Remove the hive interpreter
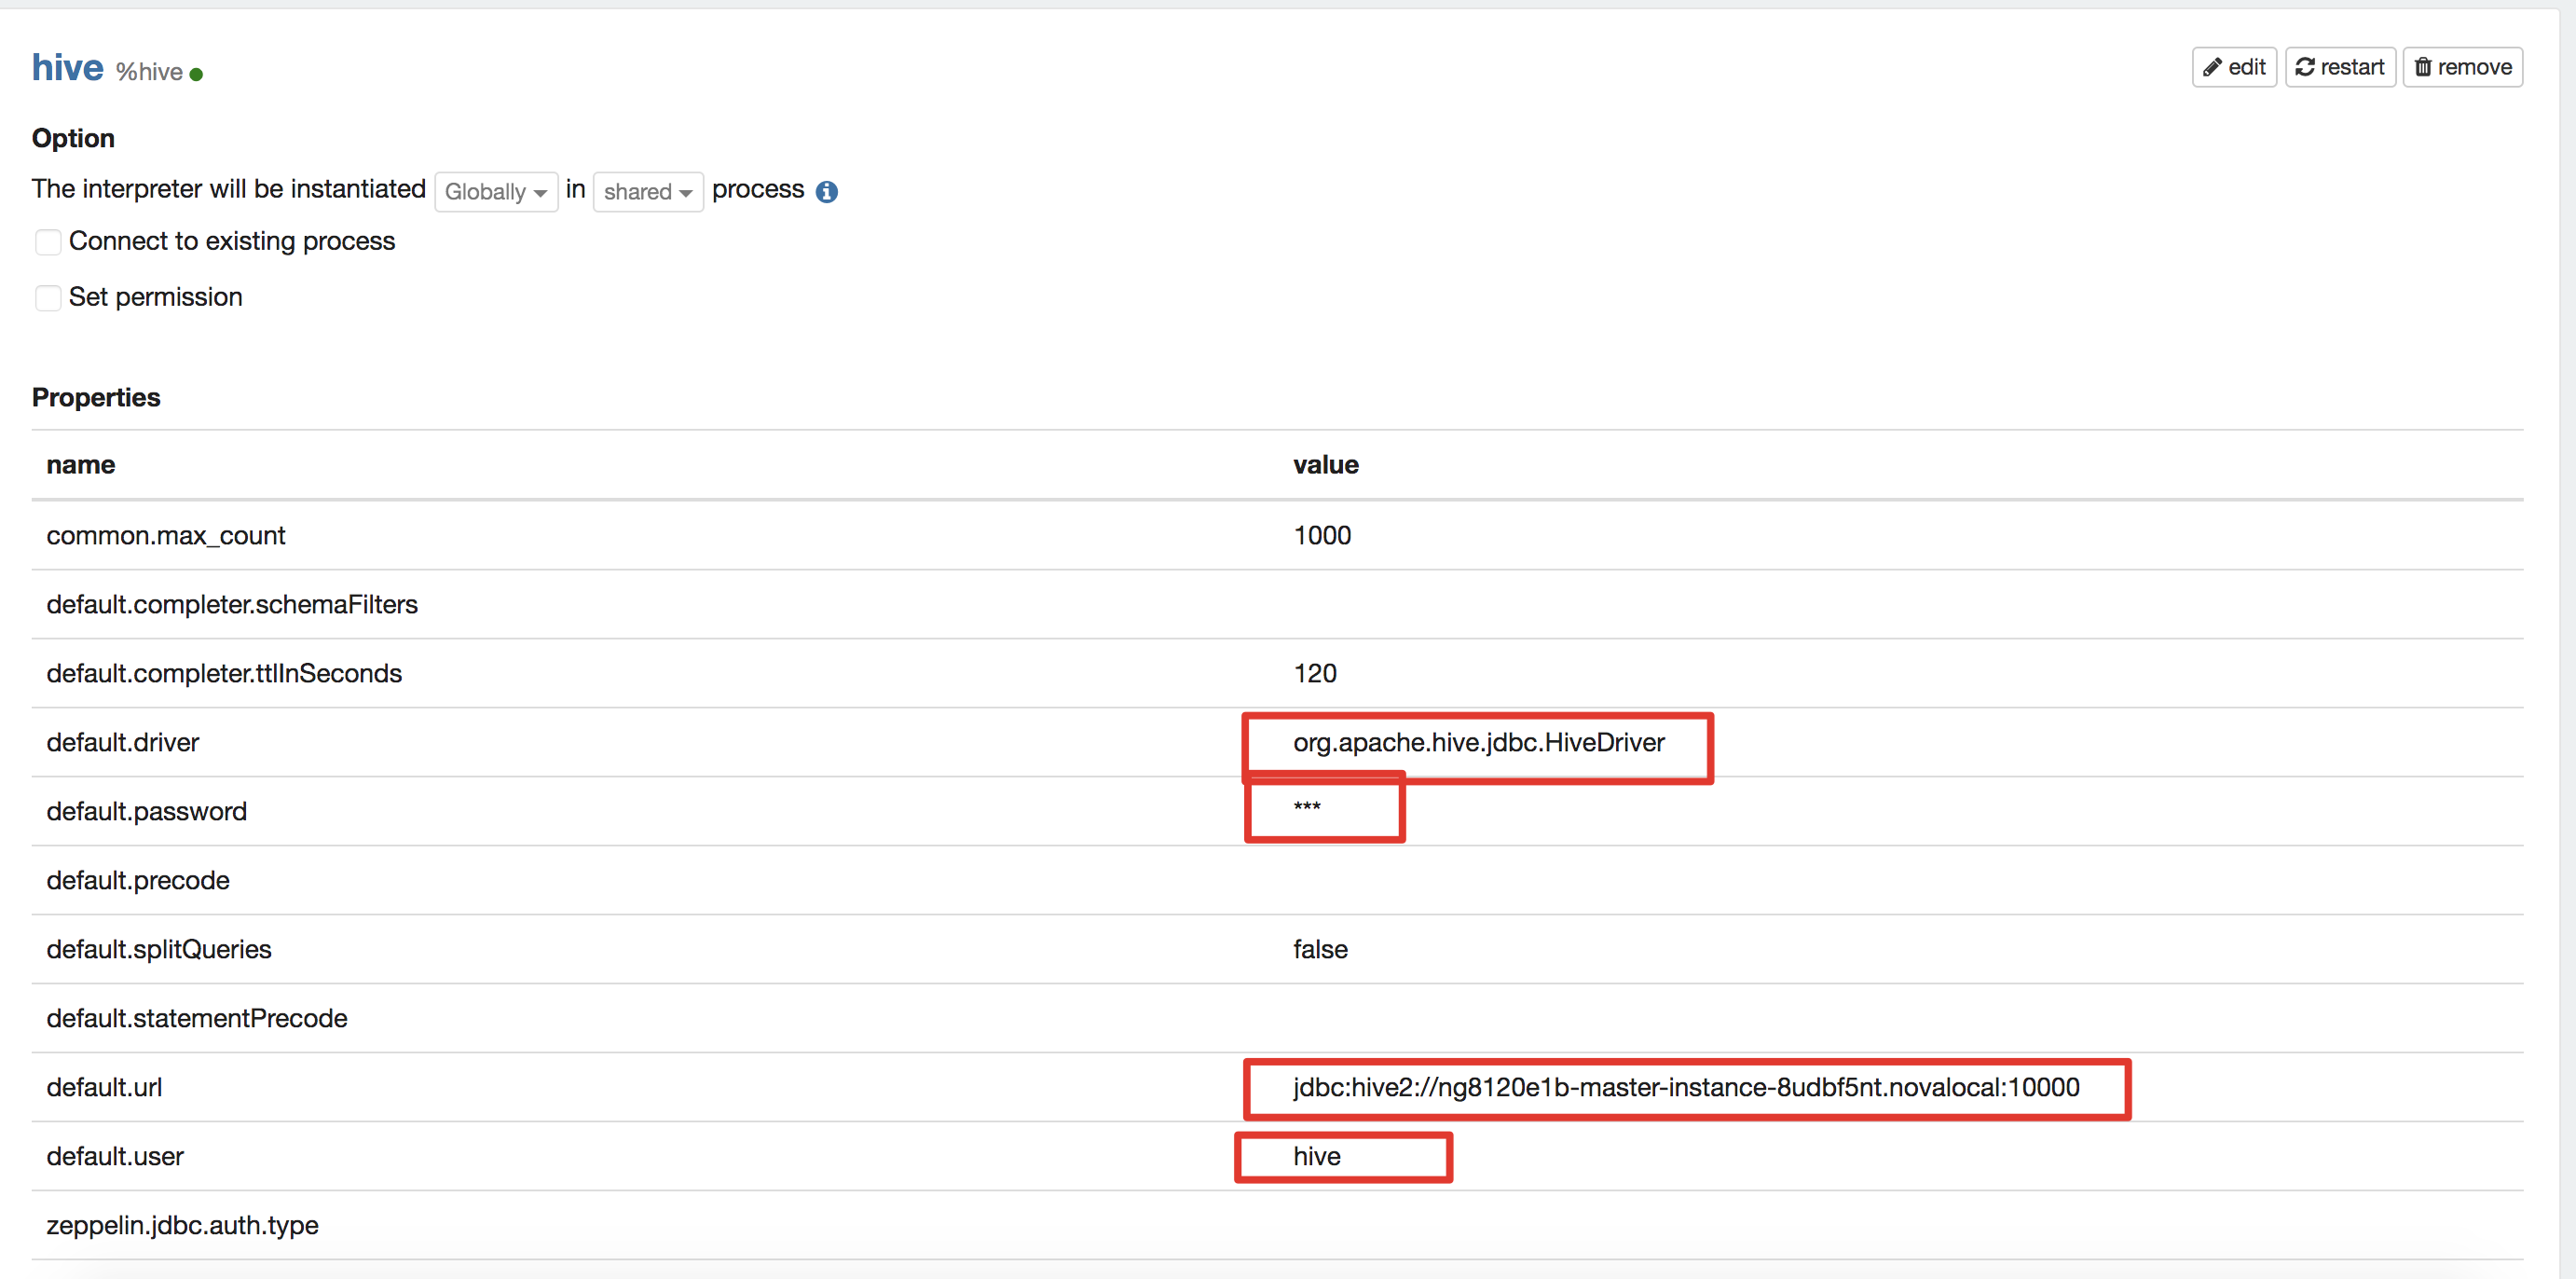 pyautogui.click(x=2463, y=67)
